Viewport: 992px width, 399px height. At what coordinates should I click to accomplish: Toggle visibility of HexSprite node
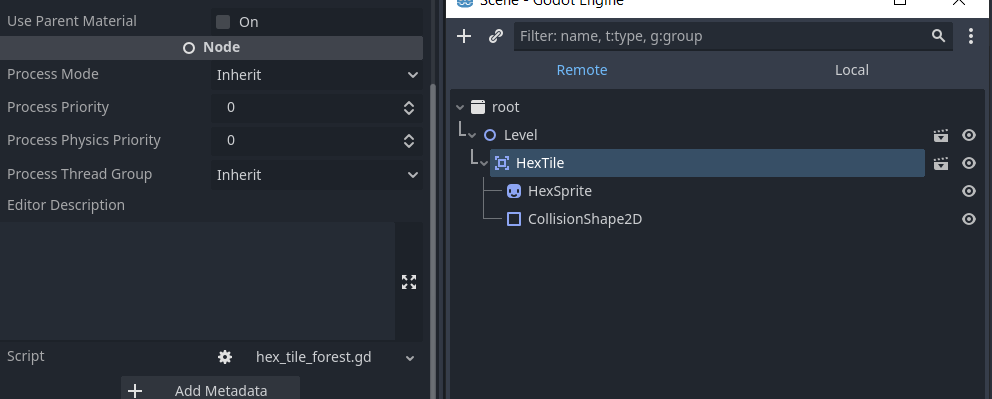[969, 191]
